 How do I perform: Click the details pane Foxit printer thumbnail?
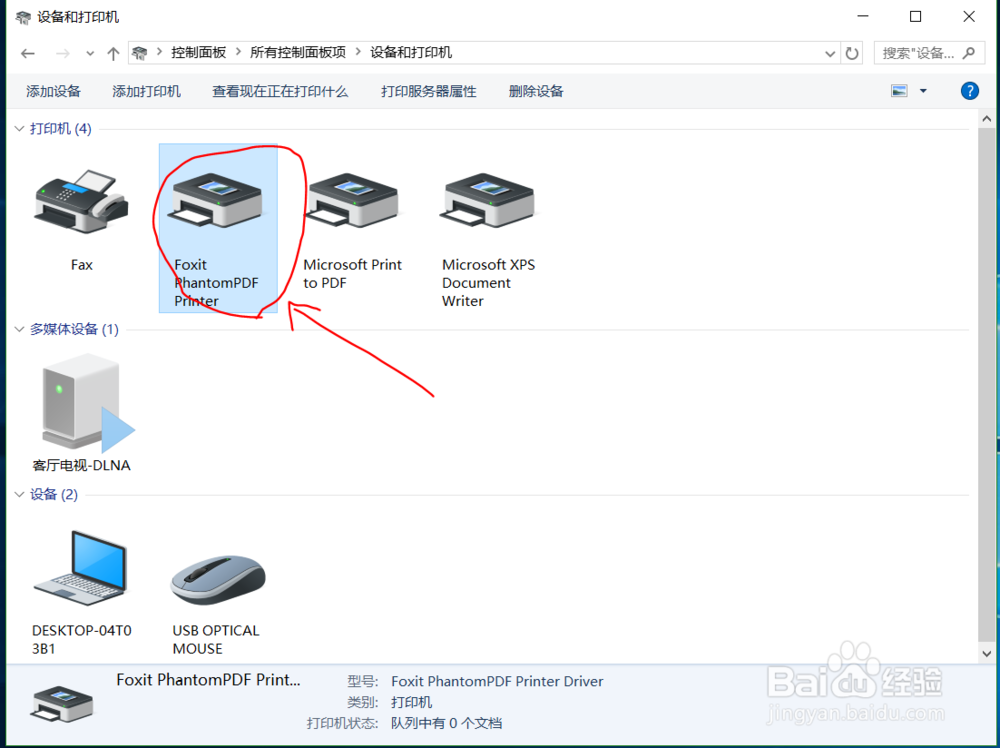62,704
